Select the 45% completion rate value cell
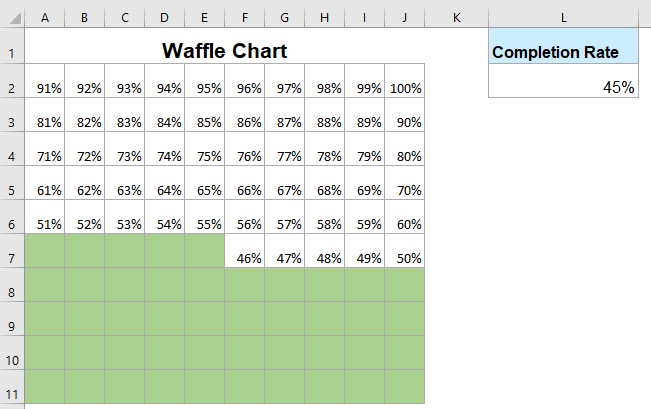651x409 pixels. pos(563,87)
